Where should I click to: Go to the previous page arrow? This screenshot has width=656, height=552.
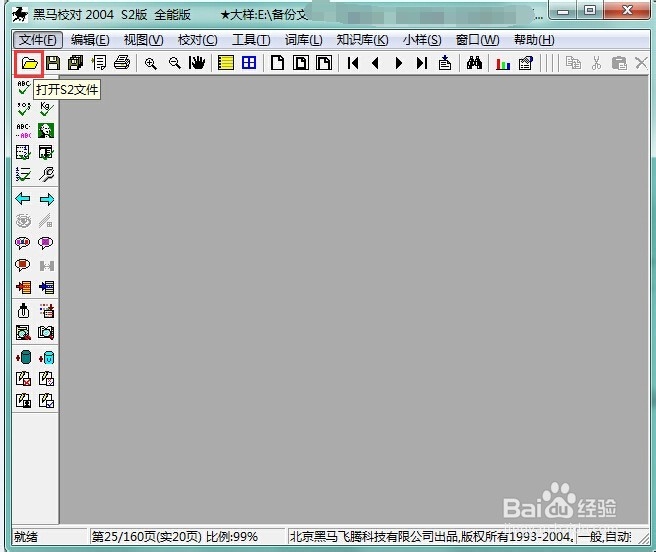click(375, 63)
